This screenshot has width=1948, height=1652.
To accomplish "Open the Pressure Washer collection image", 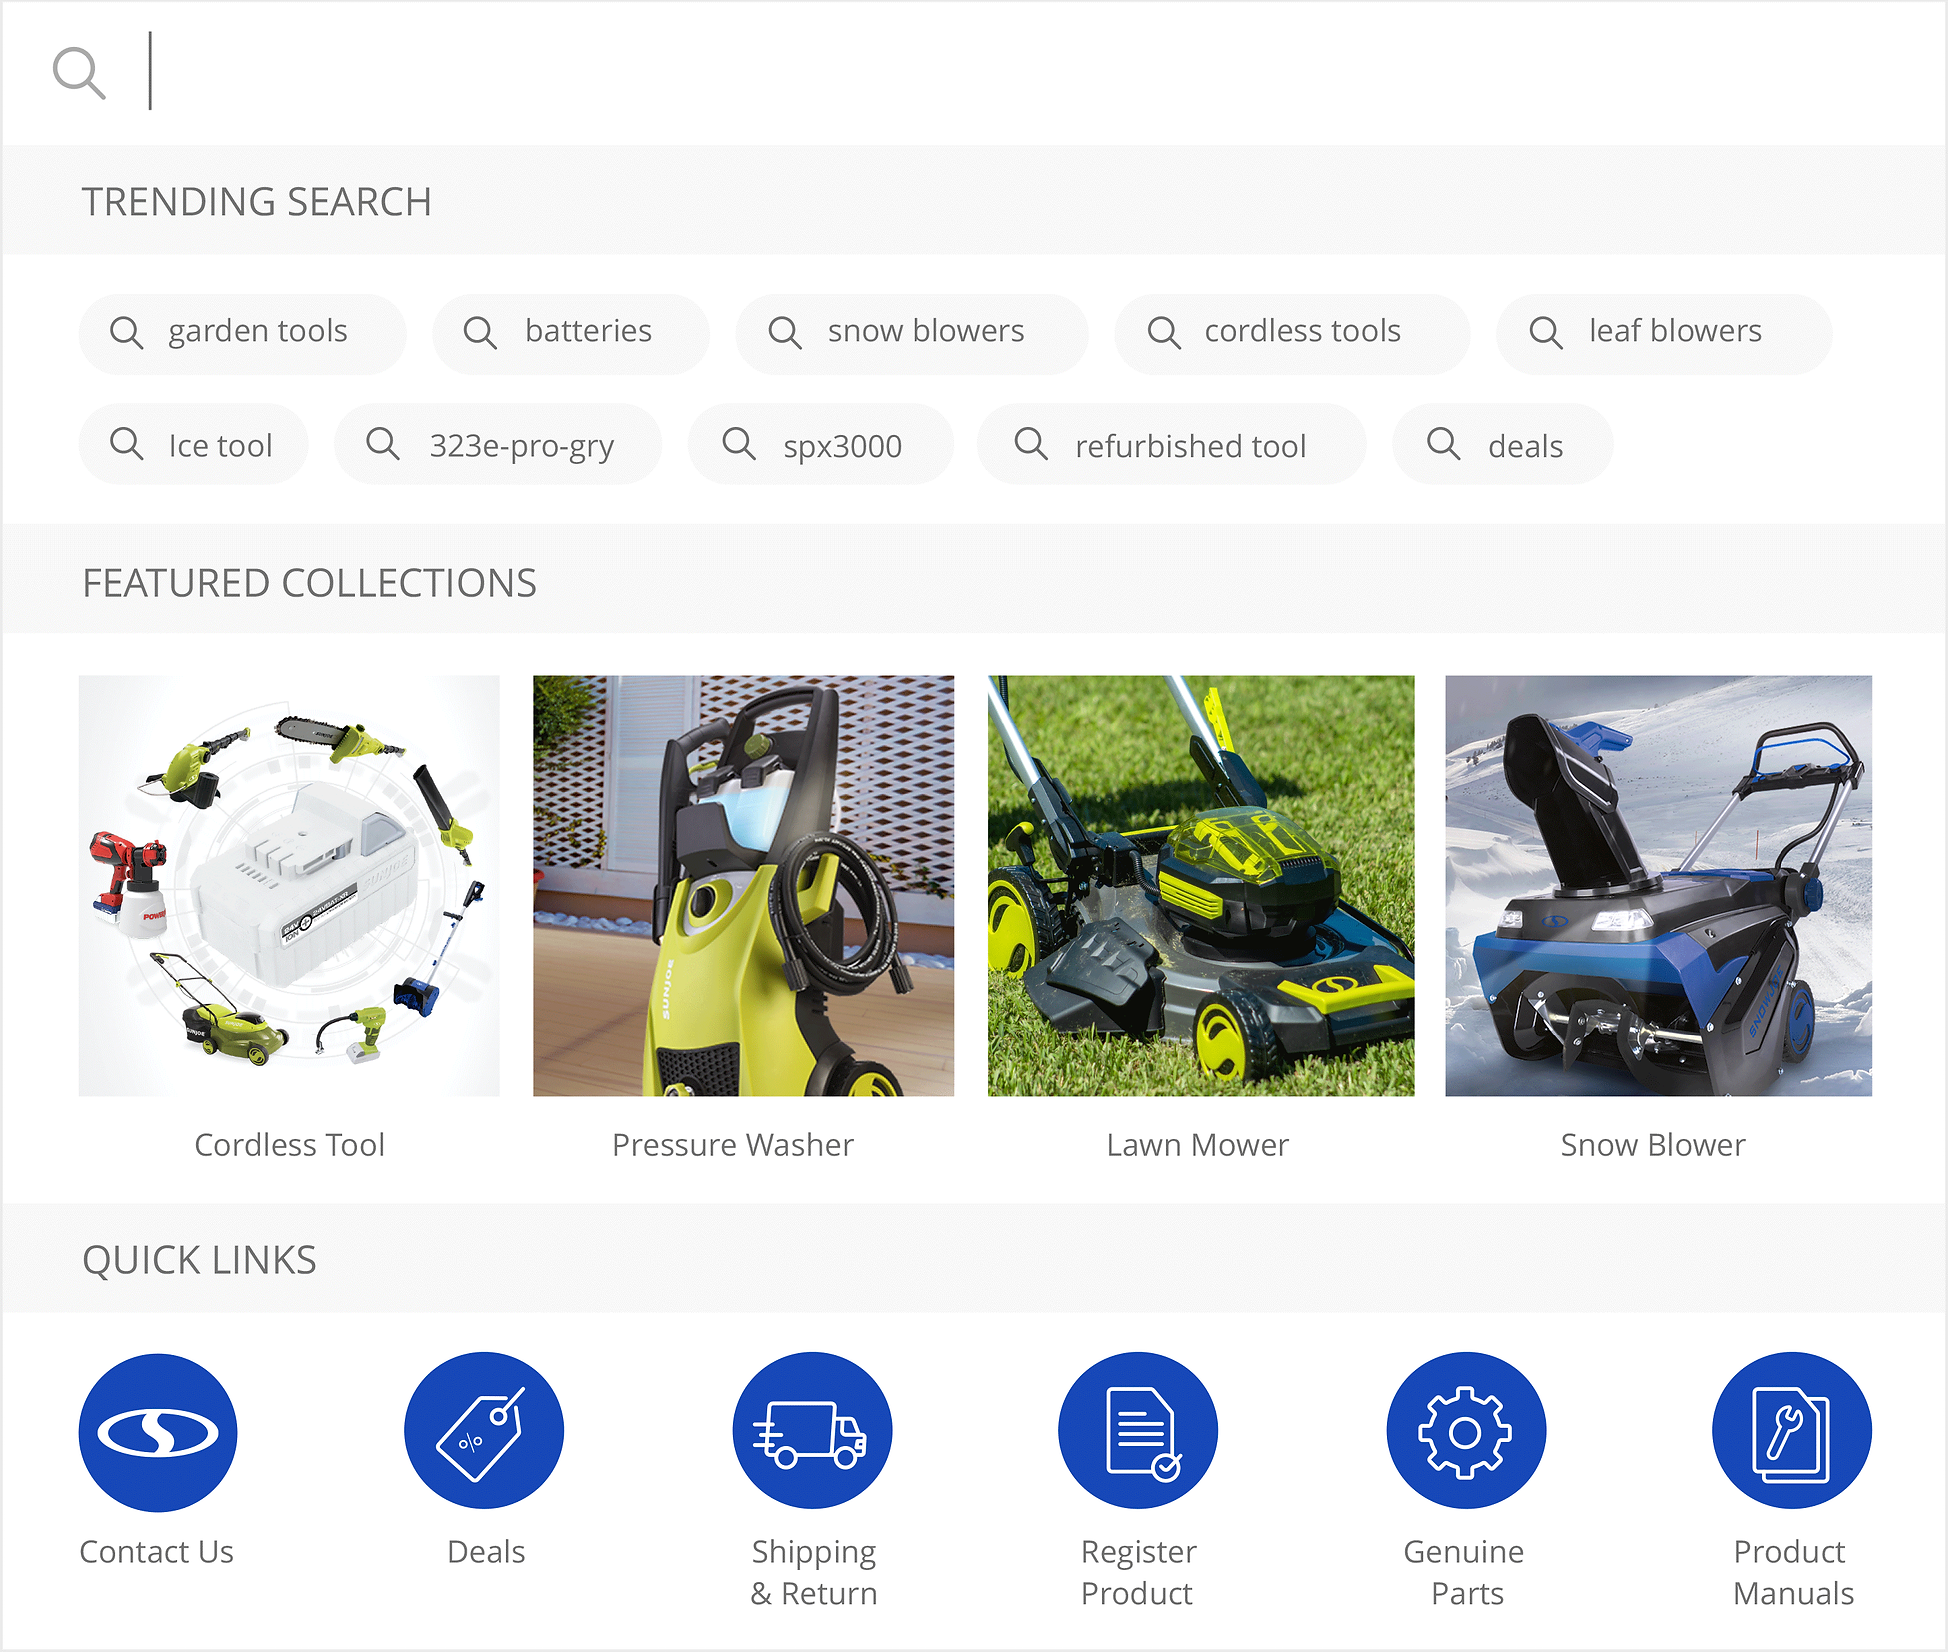I will click(743, 886).
